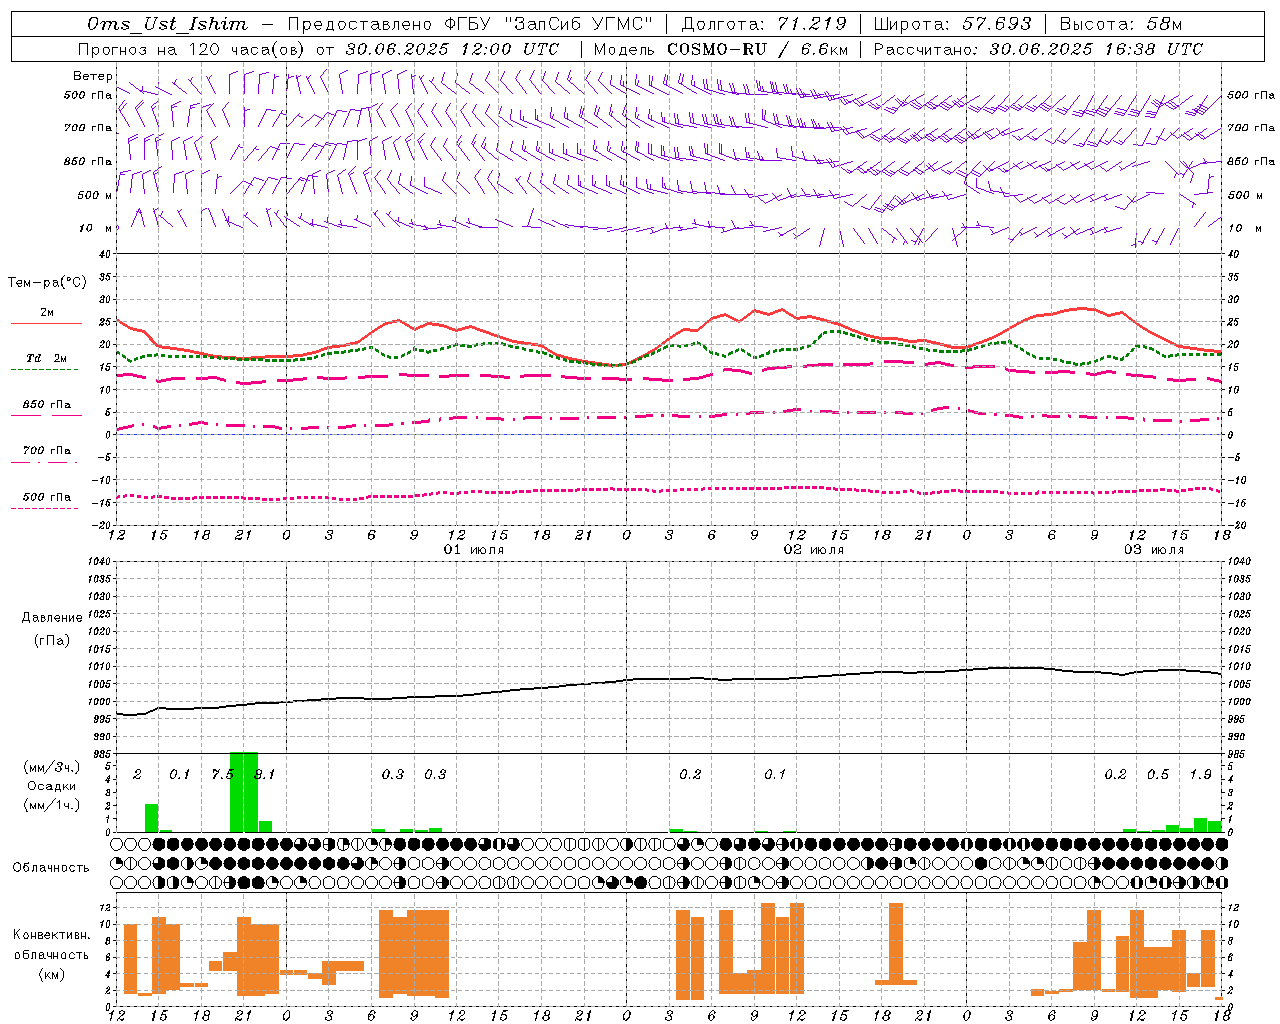1280x1024 pixels.
Task: Click the Осадки precipitation label
Action: [x=51, y=786]
